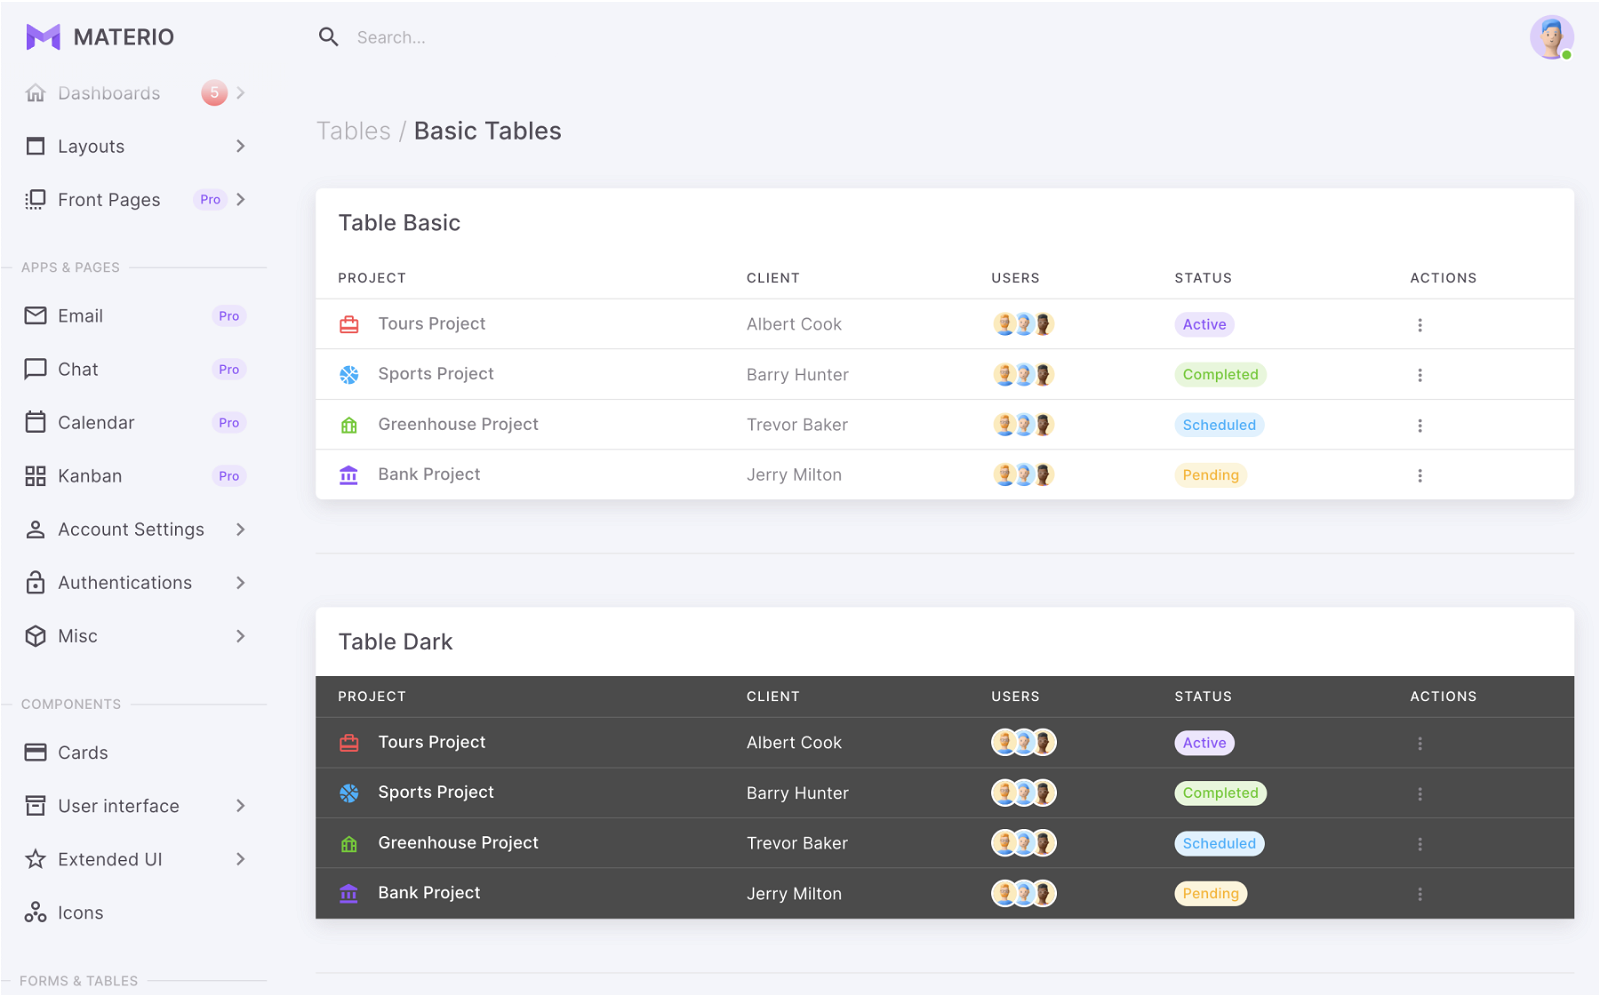Open the Dashboards menu item

(109, 92)
